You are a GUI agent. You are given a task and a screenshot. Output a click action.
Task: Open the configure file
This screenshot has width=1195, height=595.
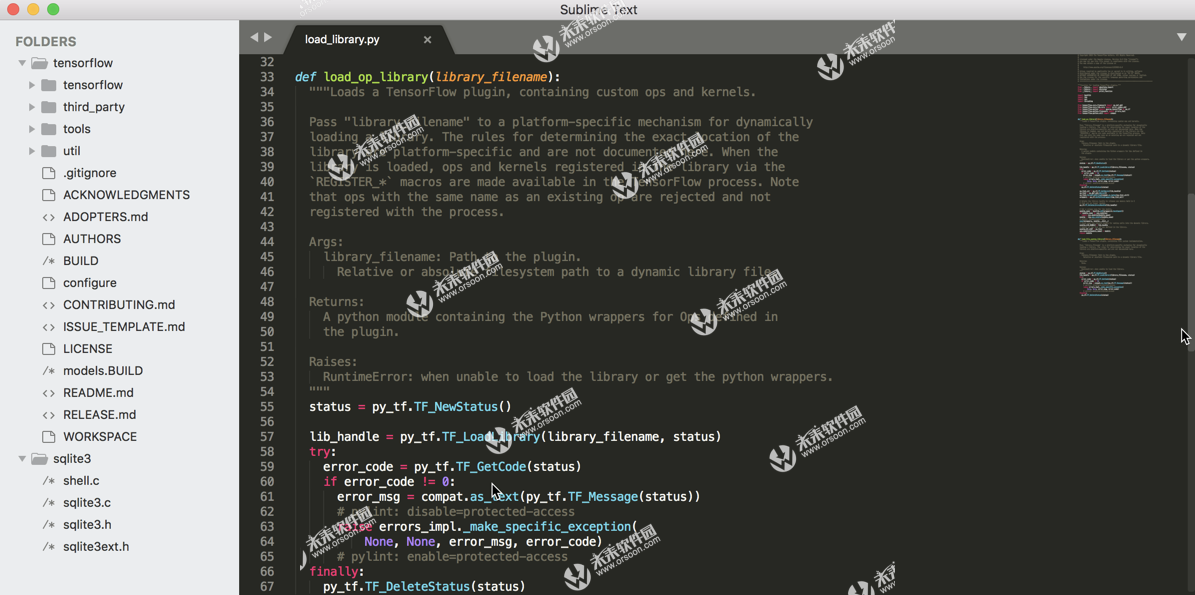90,283
